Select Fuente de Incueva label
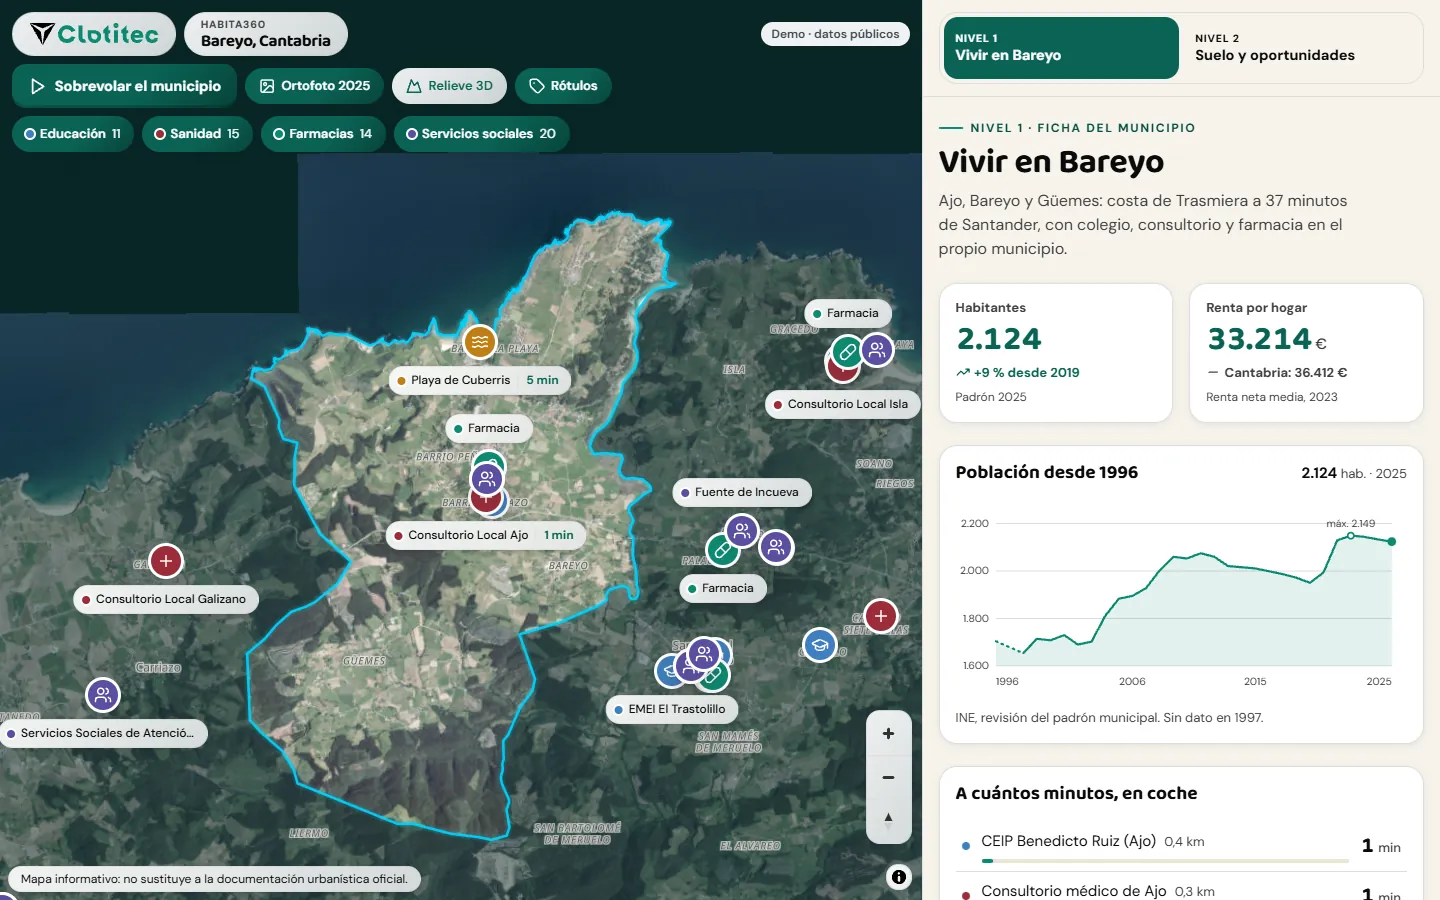 pos(742,492)
